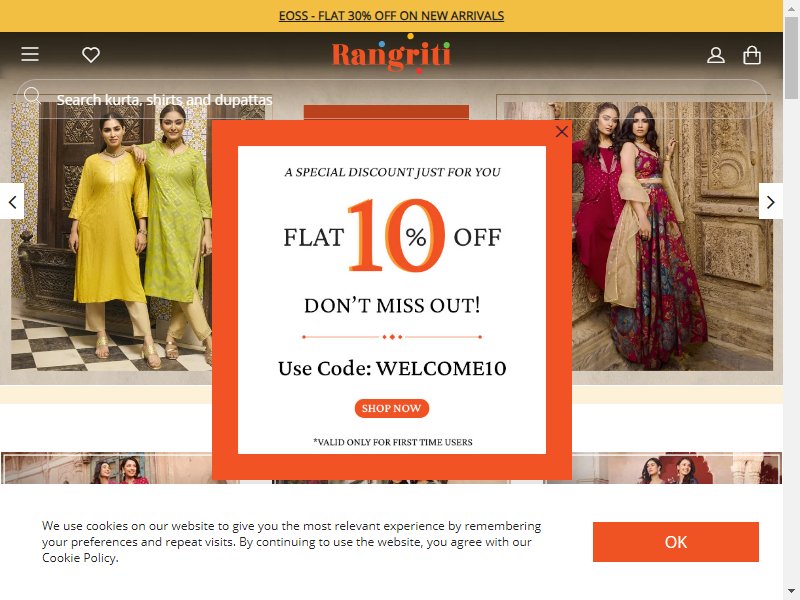This screenshot has width=800, height=600.
Task: Open bottom-left collection thumbnail
Action: (x=107, y=468)
